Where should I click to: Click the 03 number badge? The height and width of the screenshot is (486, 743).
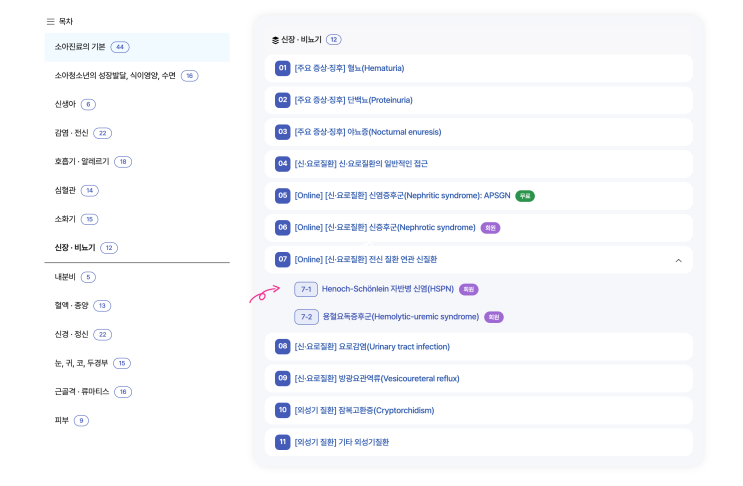(x=282, y=132)
